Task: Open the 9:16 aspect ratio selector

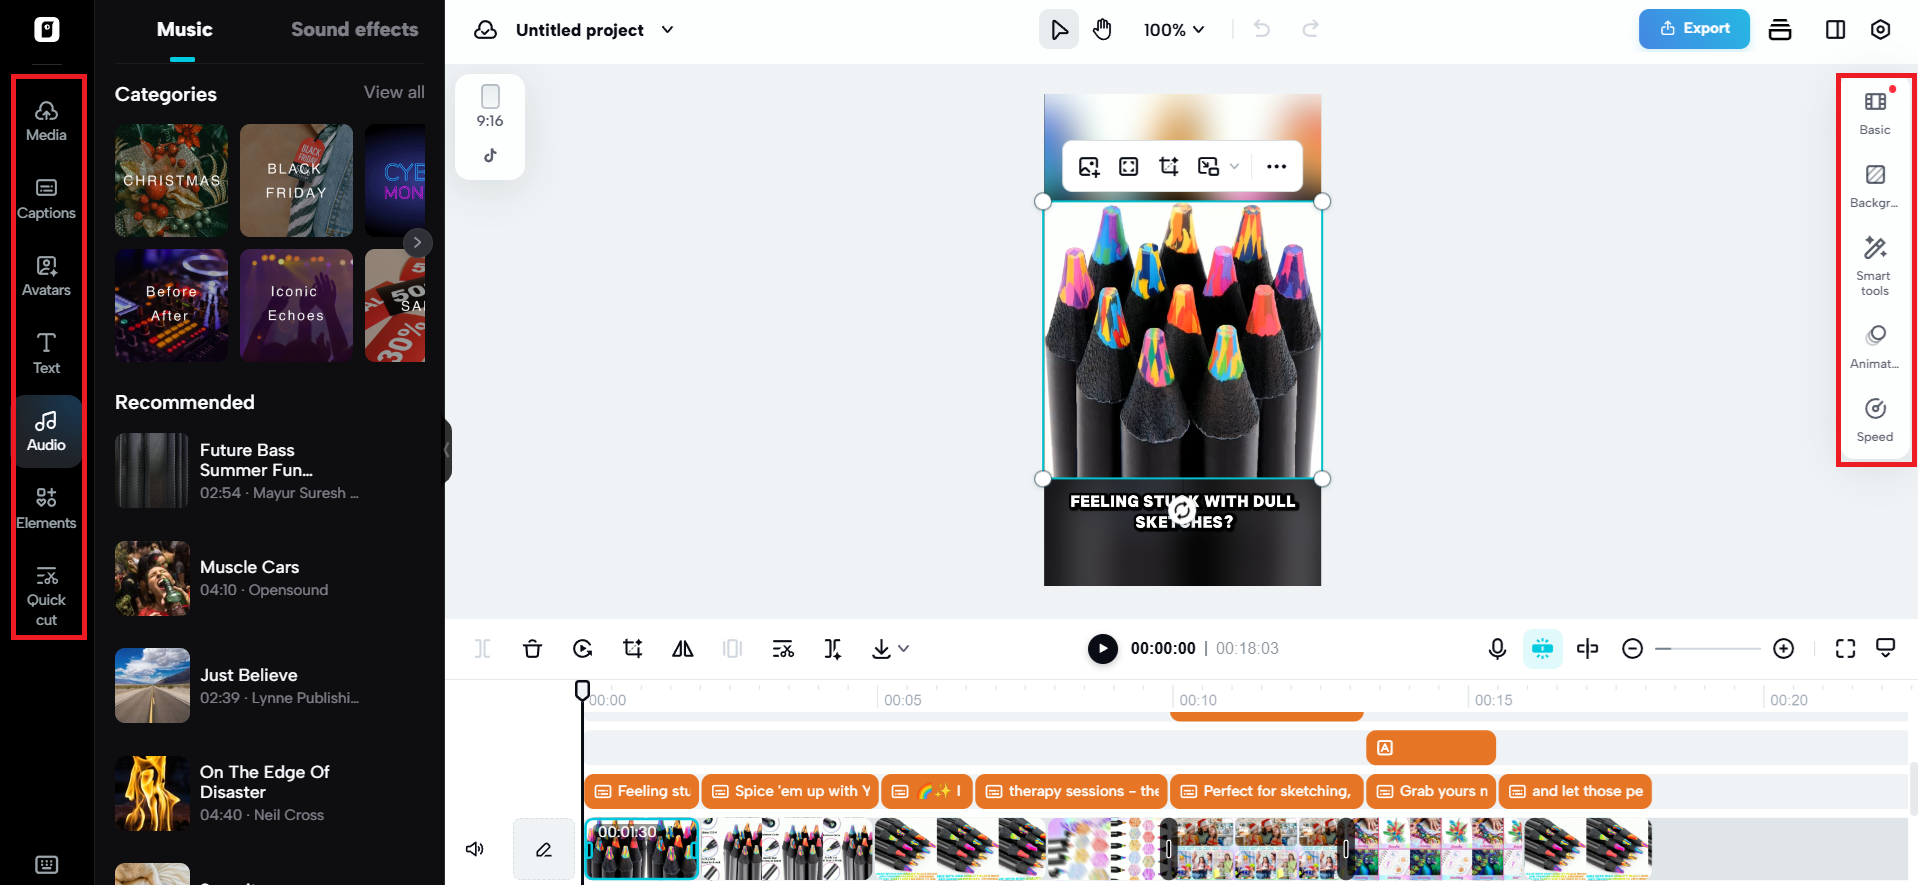Action: point(490,107)
